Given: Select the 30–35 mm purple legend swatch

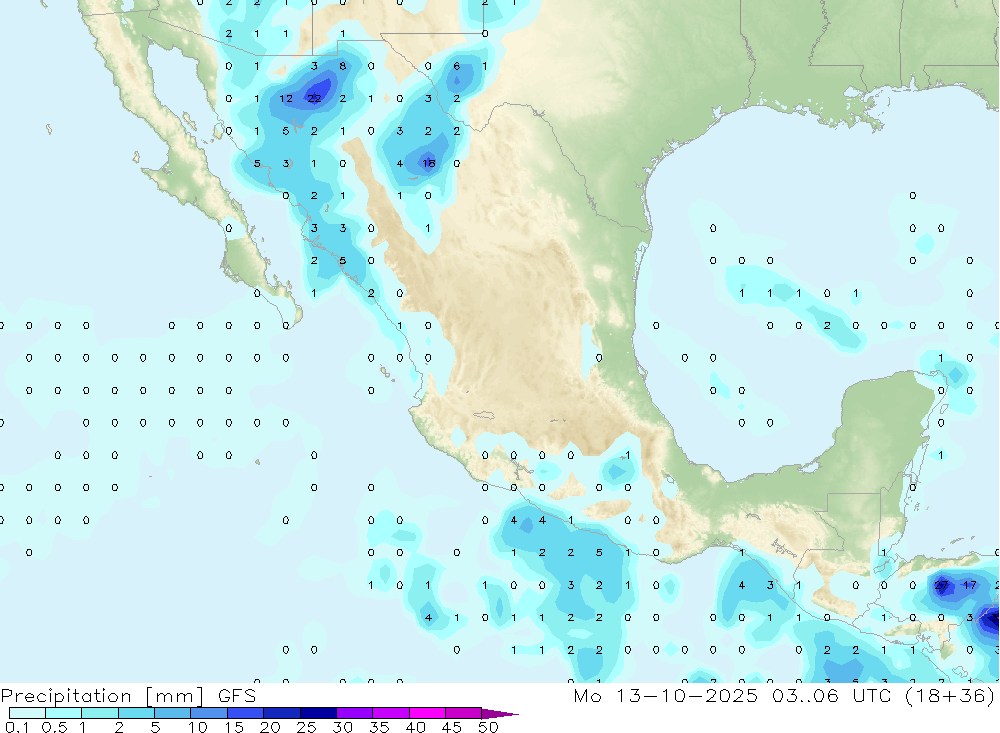Looking at the screenshot, I should pos(355,713).
